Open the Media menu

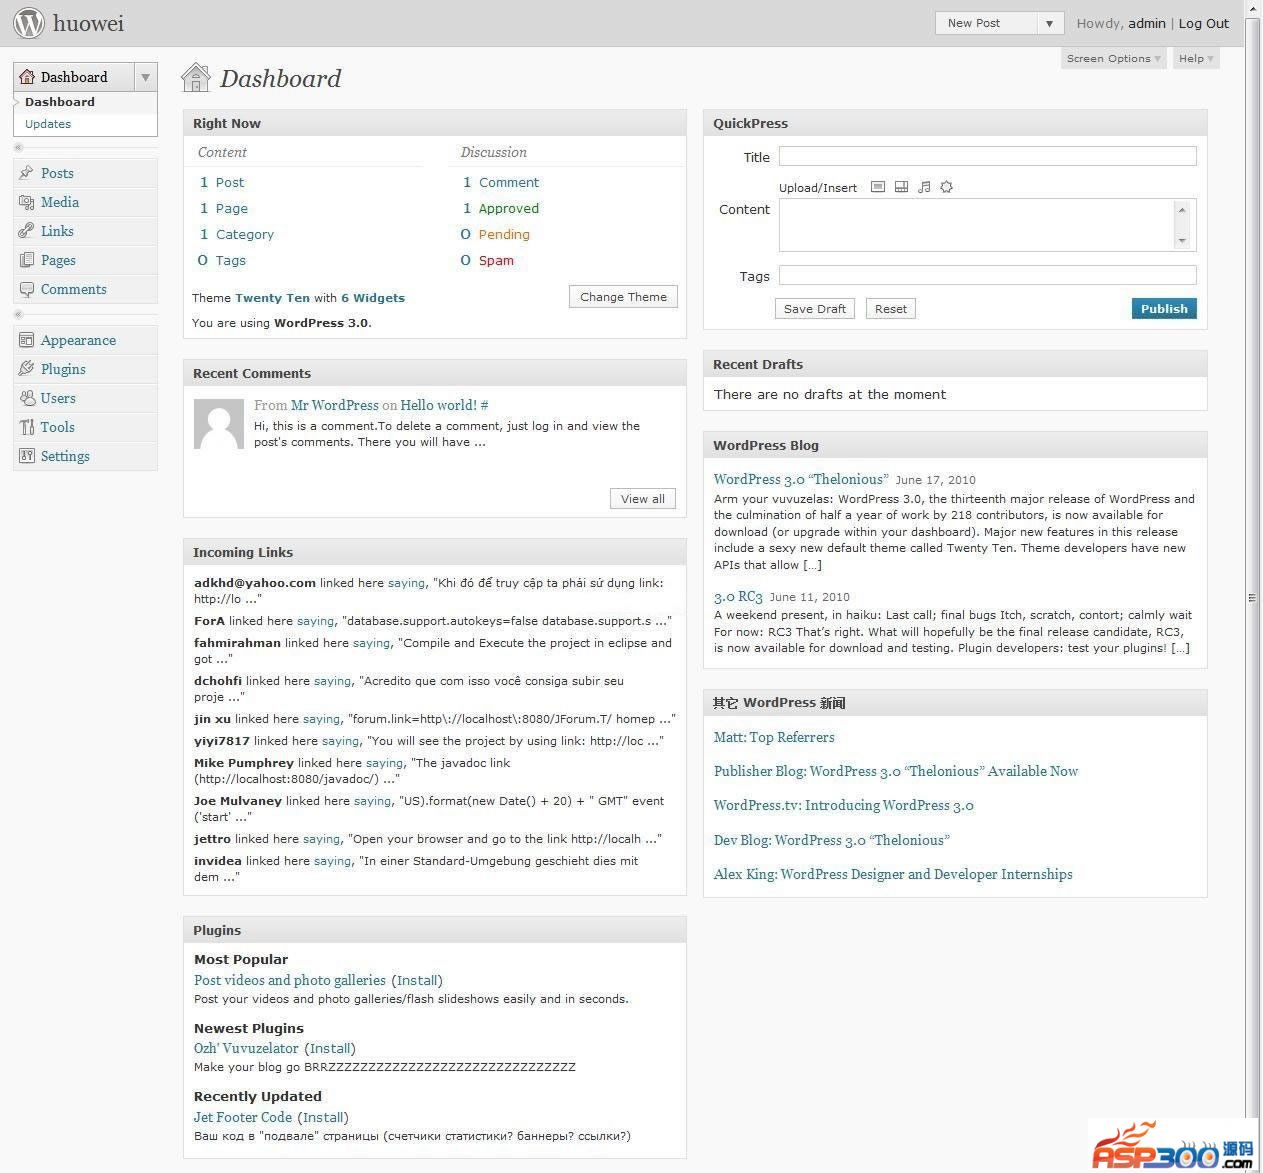point(60,202)
